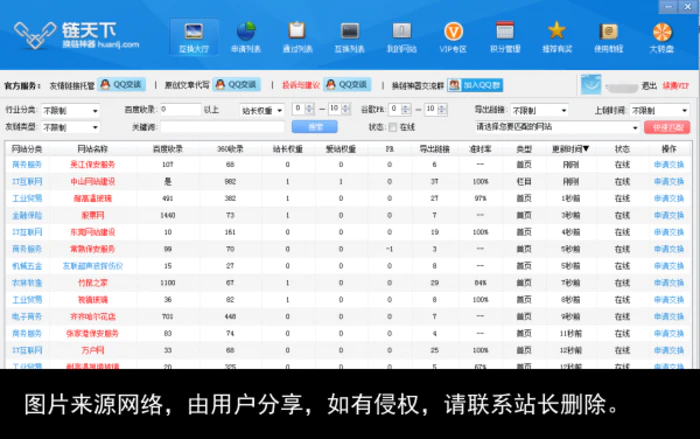
Task: Click the 百度收录 input field
Action: [x=180, y=109]
